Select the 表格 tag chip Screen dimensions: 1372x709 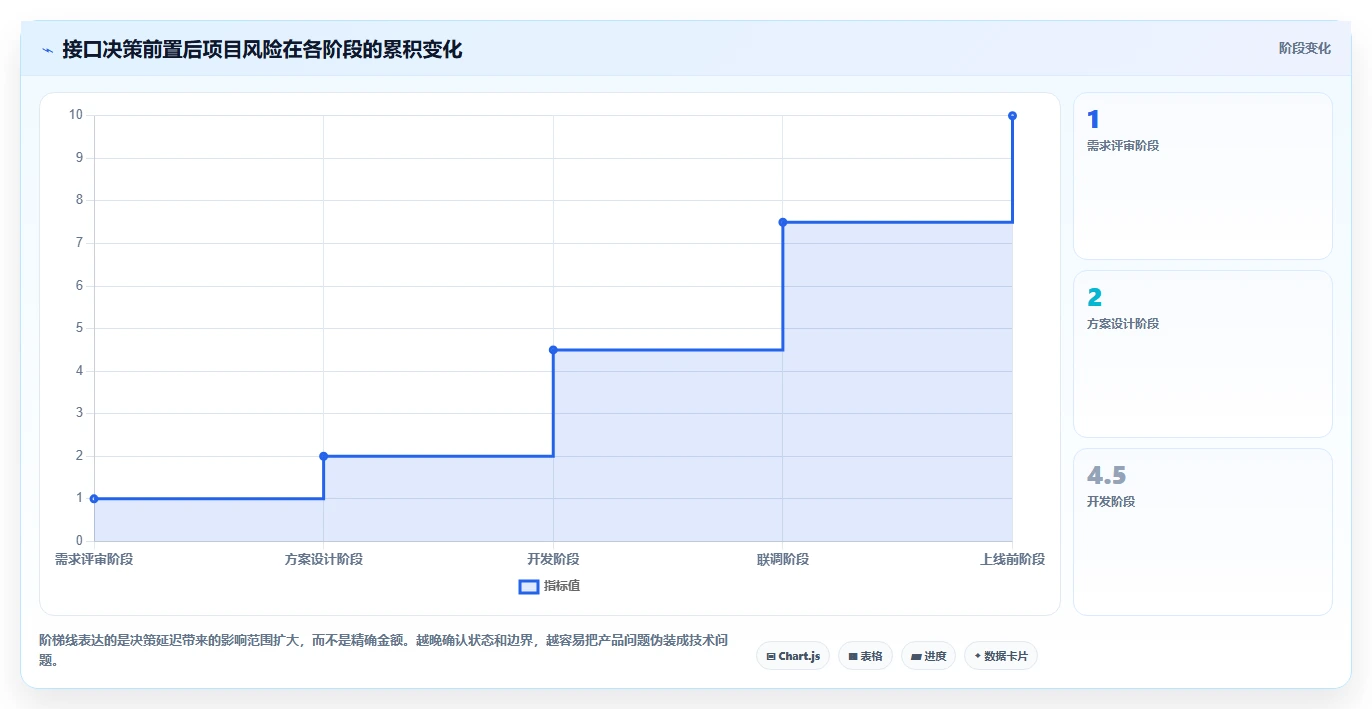[x=865, y=656]
